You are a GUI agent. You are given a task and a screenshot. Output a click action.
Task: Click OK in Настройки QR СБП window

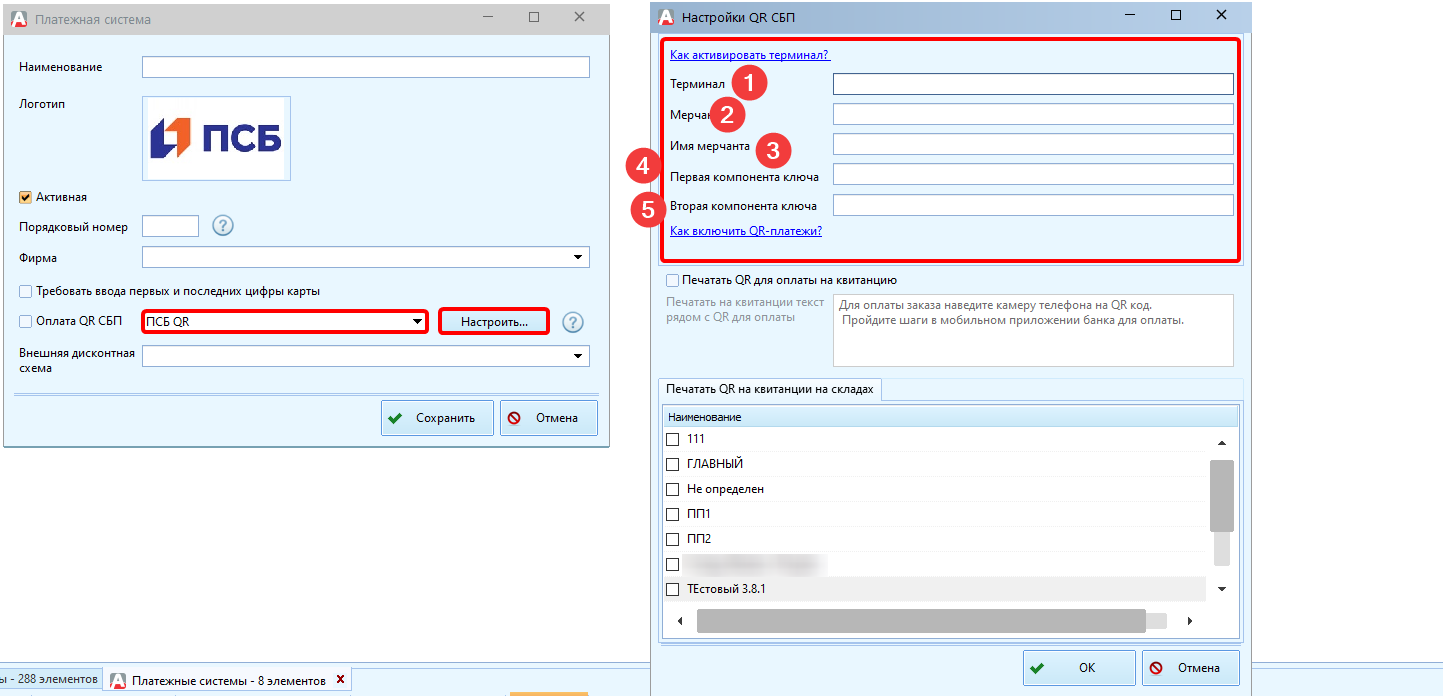pos(1079,668)
